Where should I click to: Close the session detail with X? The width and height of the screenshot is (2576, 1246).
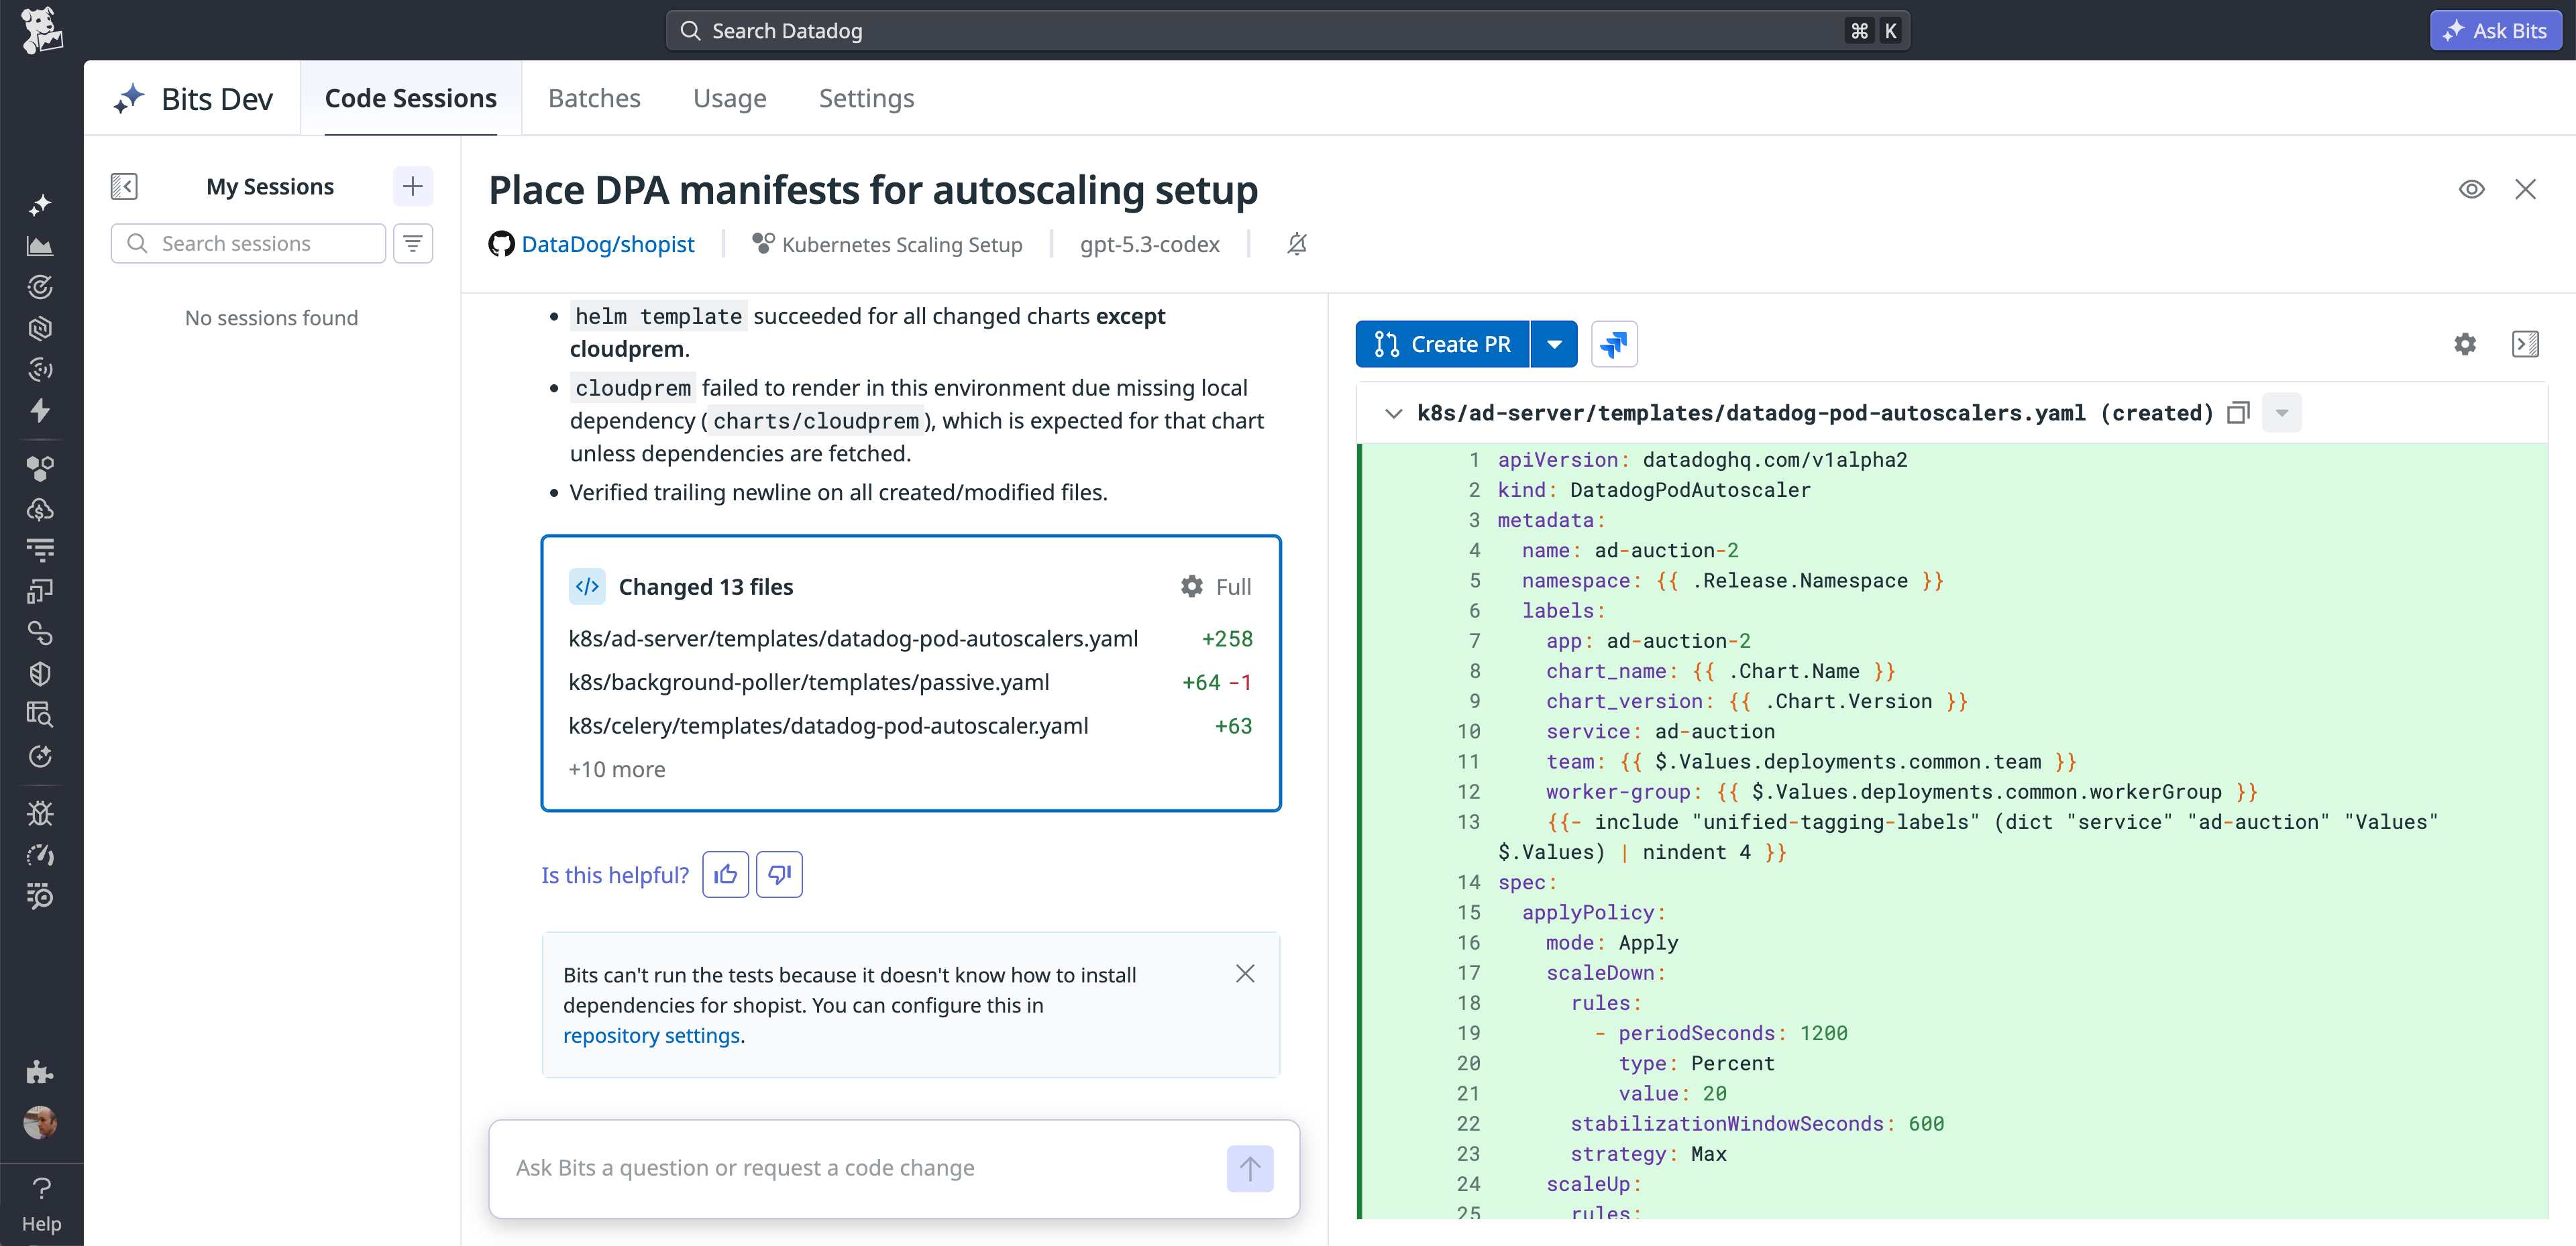point(2525,189)
